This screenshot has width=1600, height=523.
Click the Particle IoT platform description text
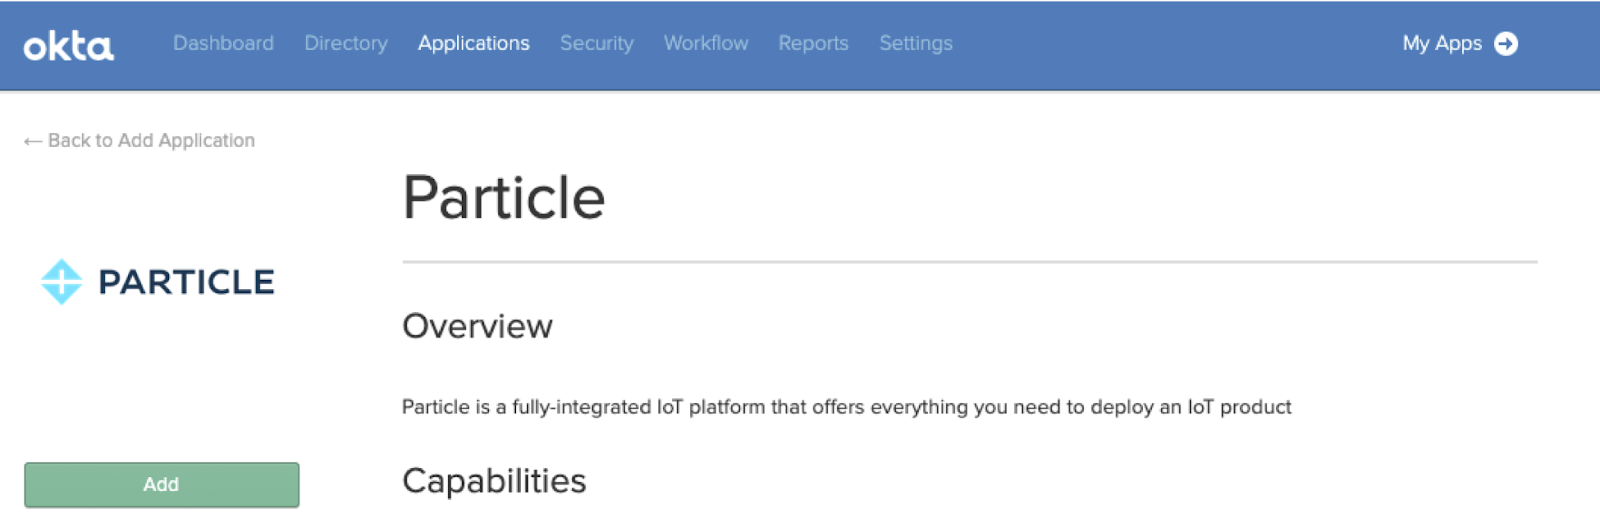click(847, 407)
